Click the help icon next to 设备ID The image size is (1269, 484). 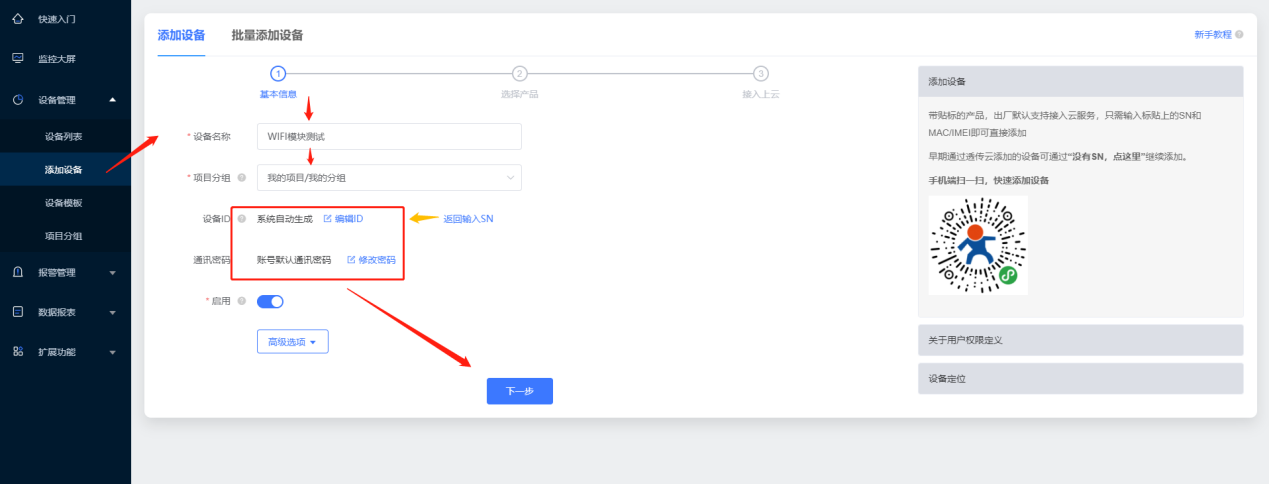click(242, 219)
